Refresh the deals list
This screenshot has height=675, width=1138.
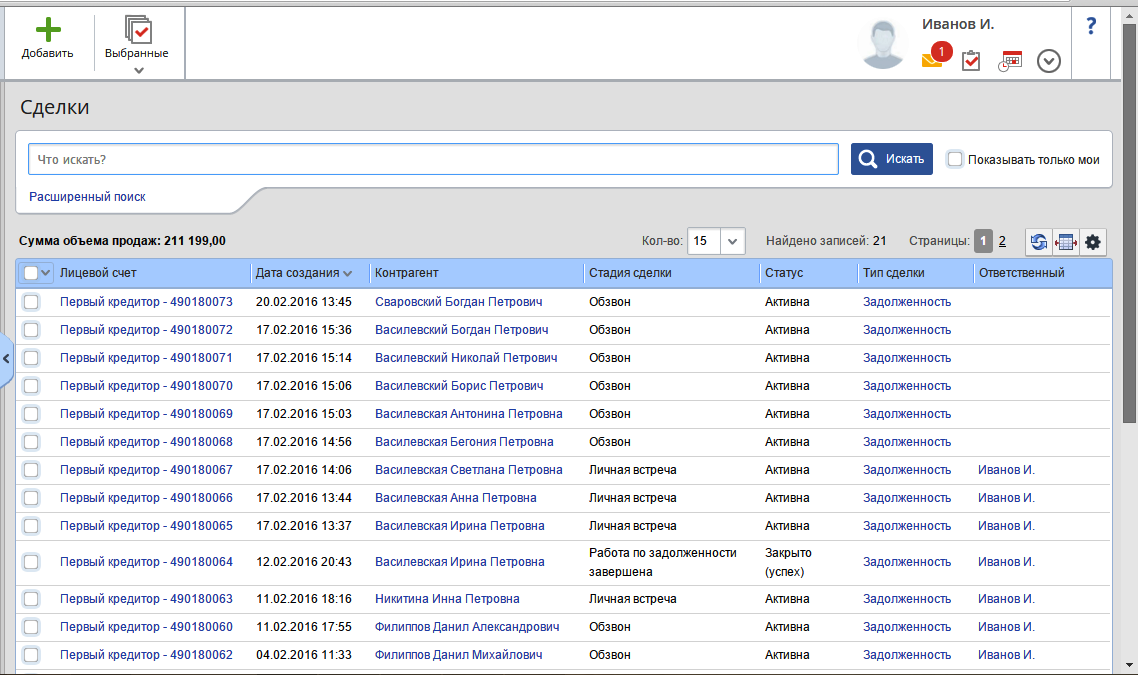(1039, 241)
